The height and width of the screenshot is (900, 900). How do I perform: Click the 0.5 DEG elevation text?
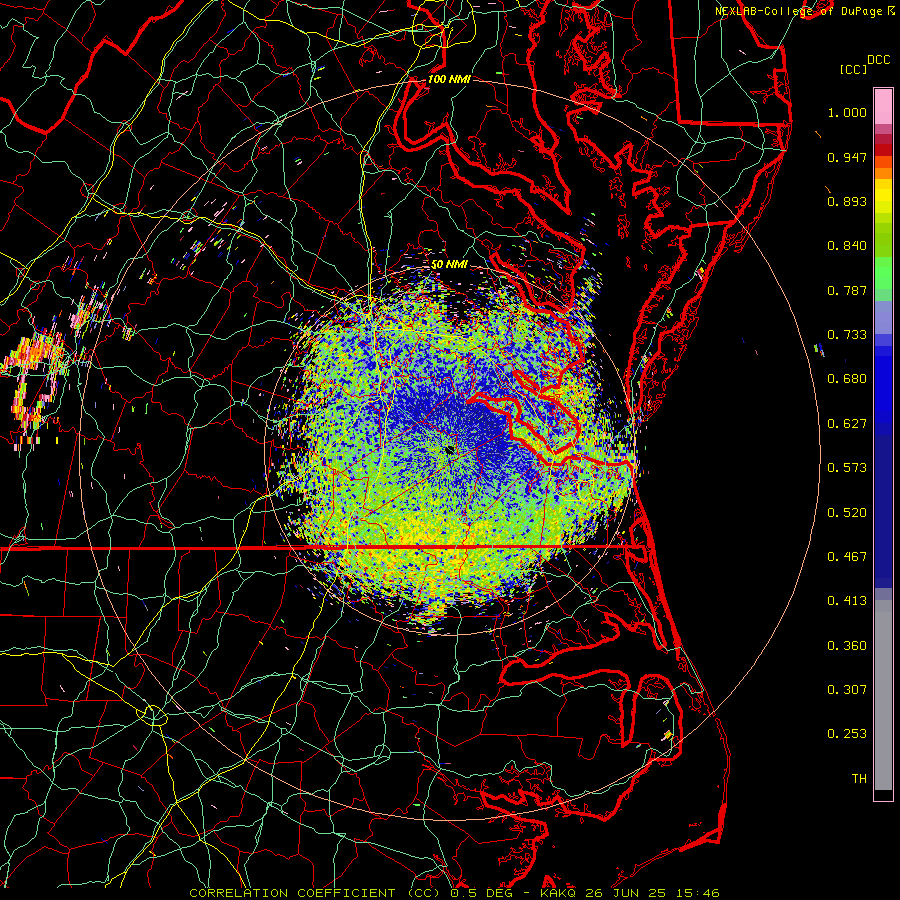point(481,893)
